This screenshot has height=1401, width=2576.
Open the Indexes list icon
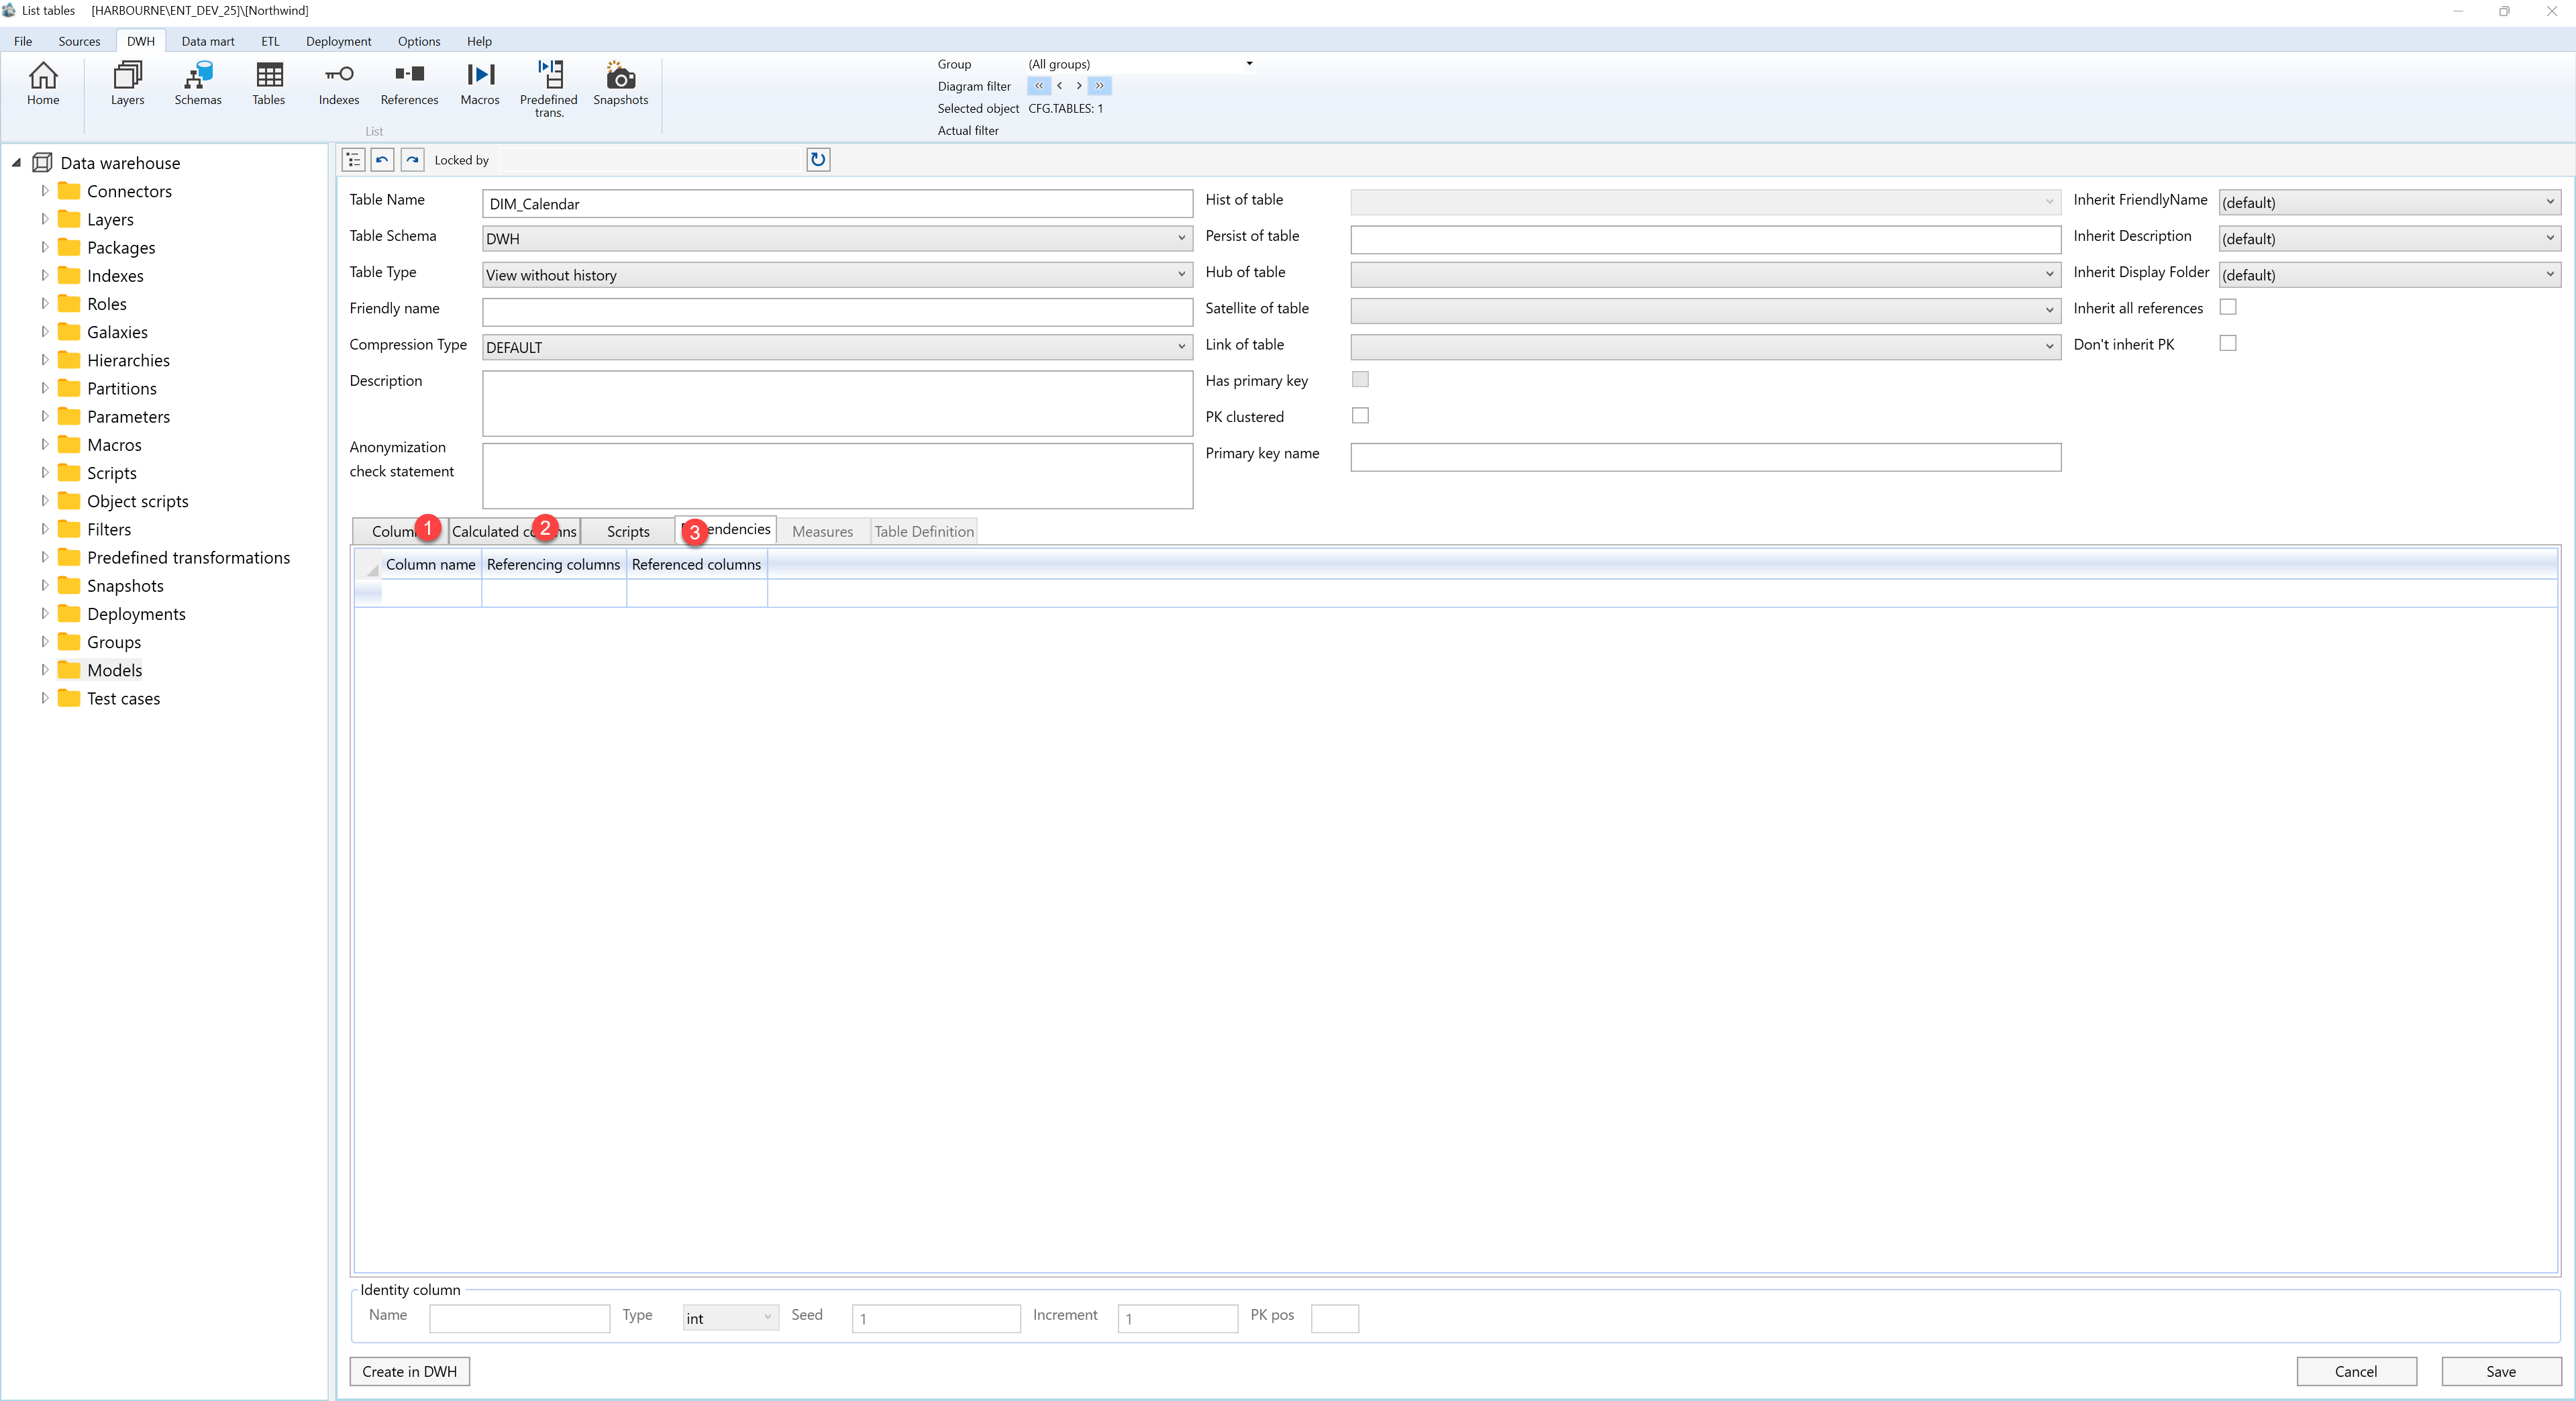point(339,83)
